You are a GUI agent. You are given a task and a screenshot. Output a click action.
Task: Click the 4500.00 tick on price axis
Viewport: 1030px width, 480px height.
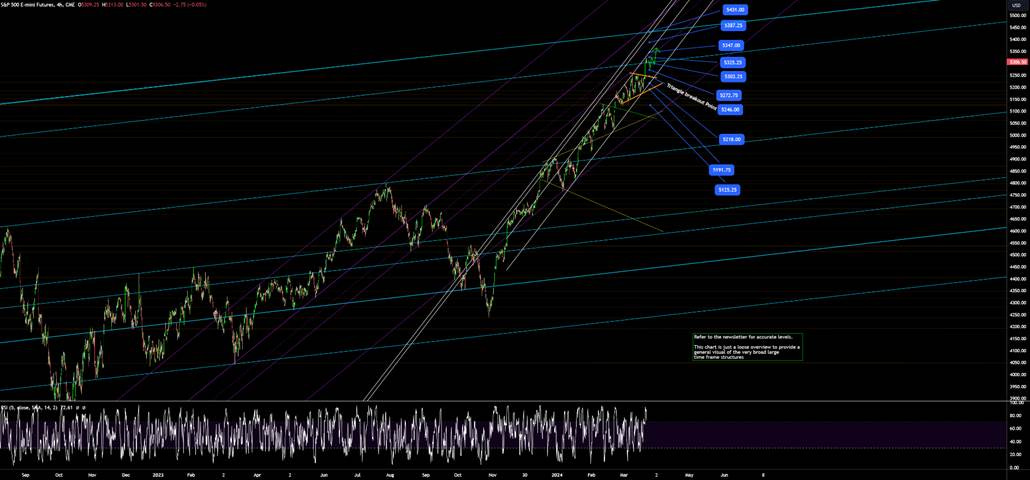coord(1018,255)
